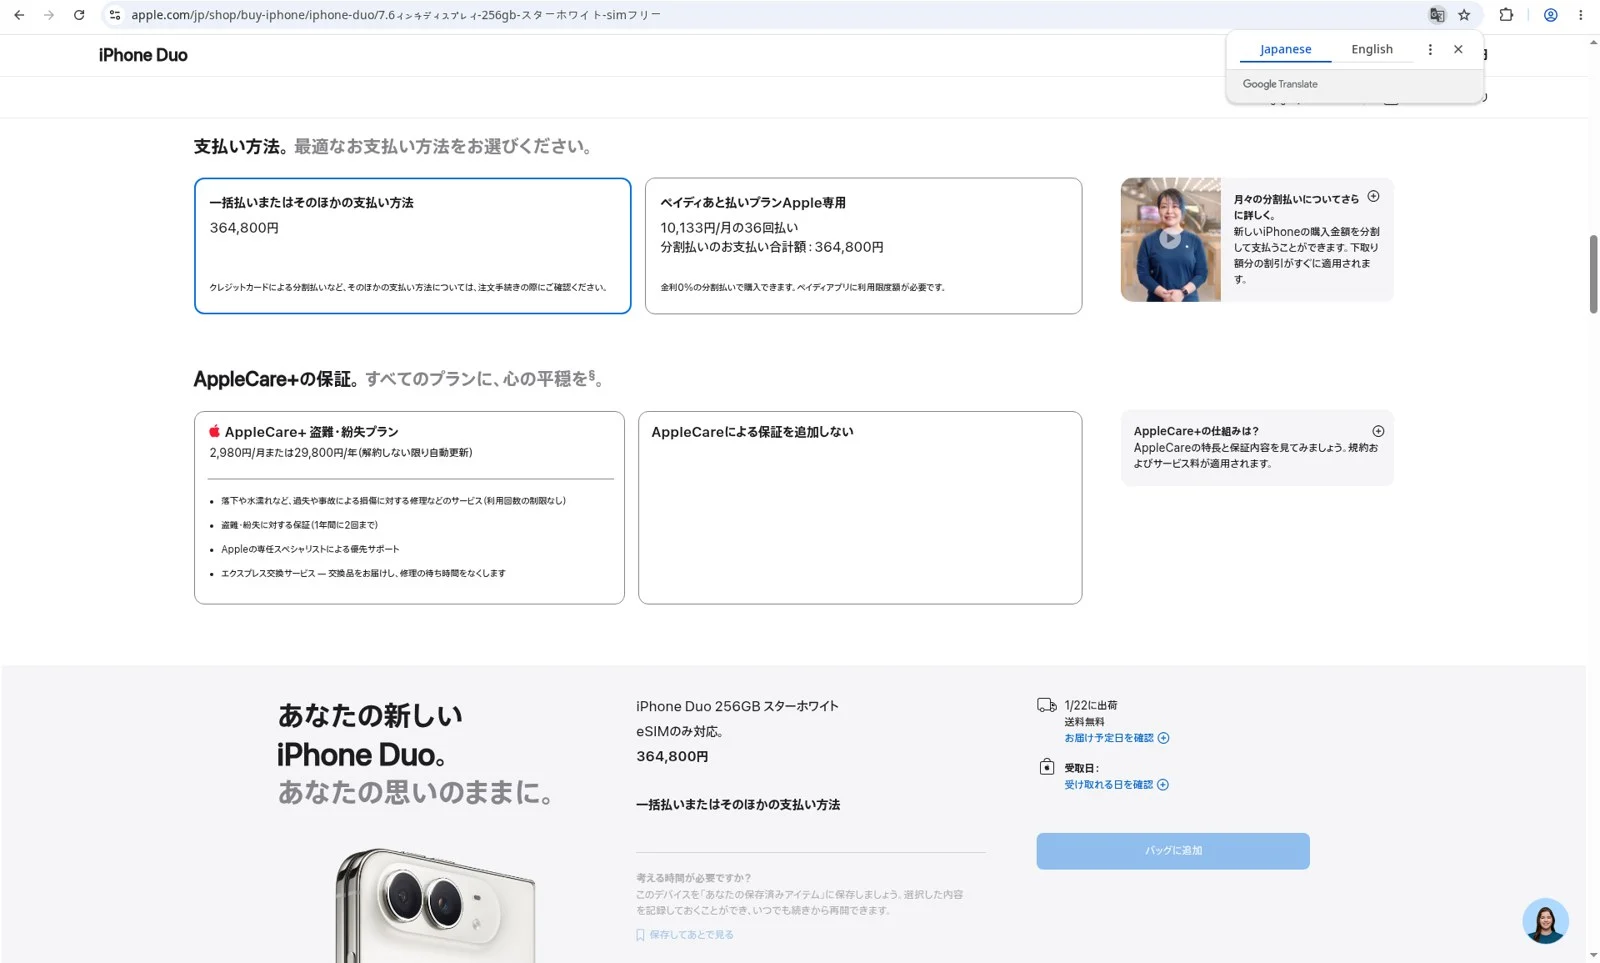Expand the 月々の分割払い info card plus icon
This screenshot has width=1600, height=963.
(1373, 196)
